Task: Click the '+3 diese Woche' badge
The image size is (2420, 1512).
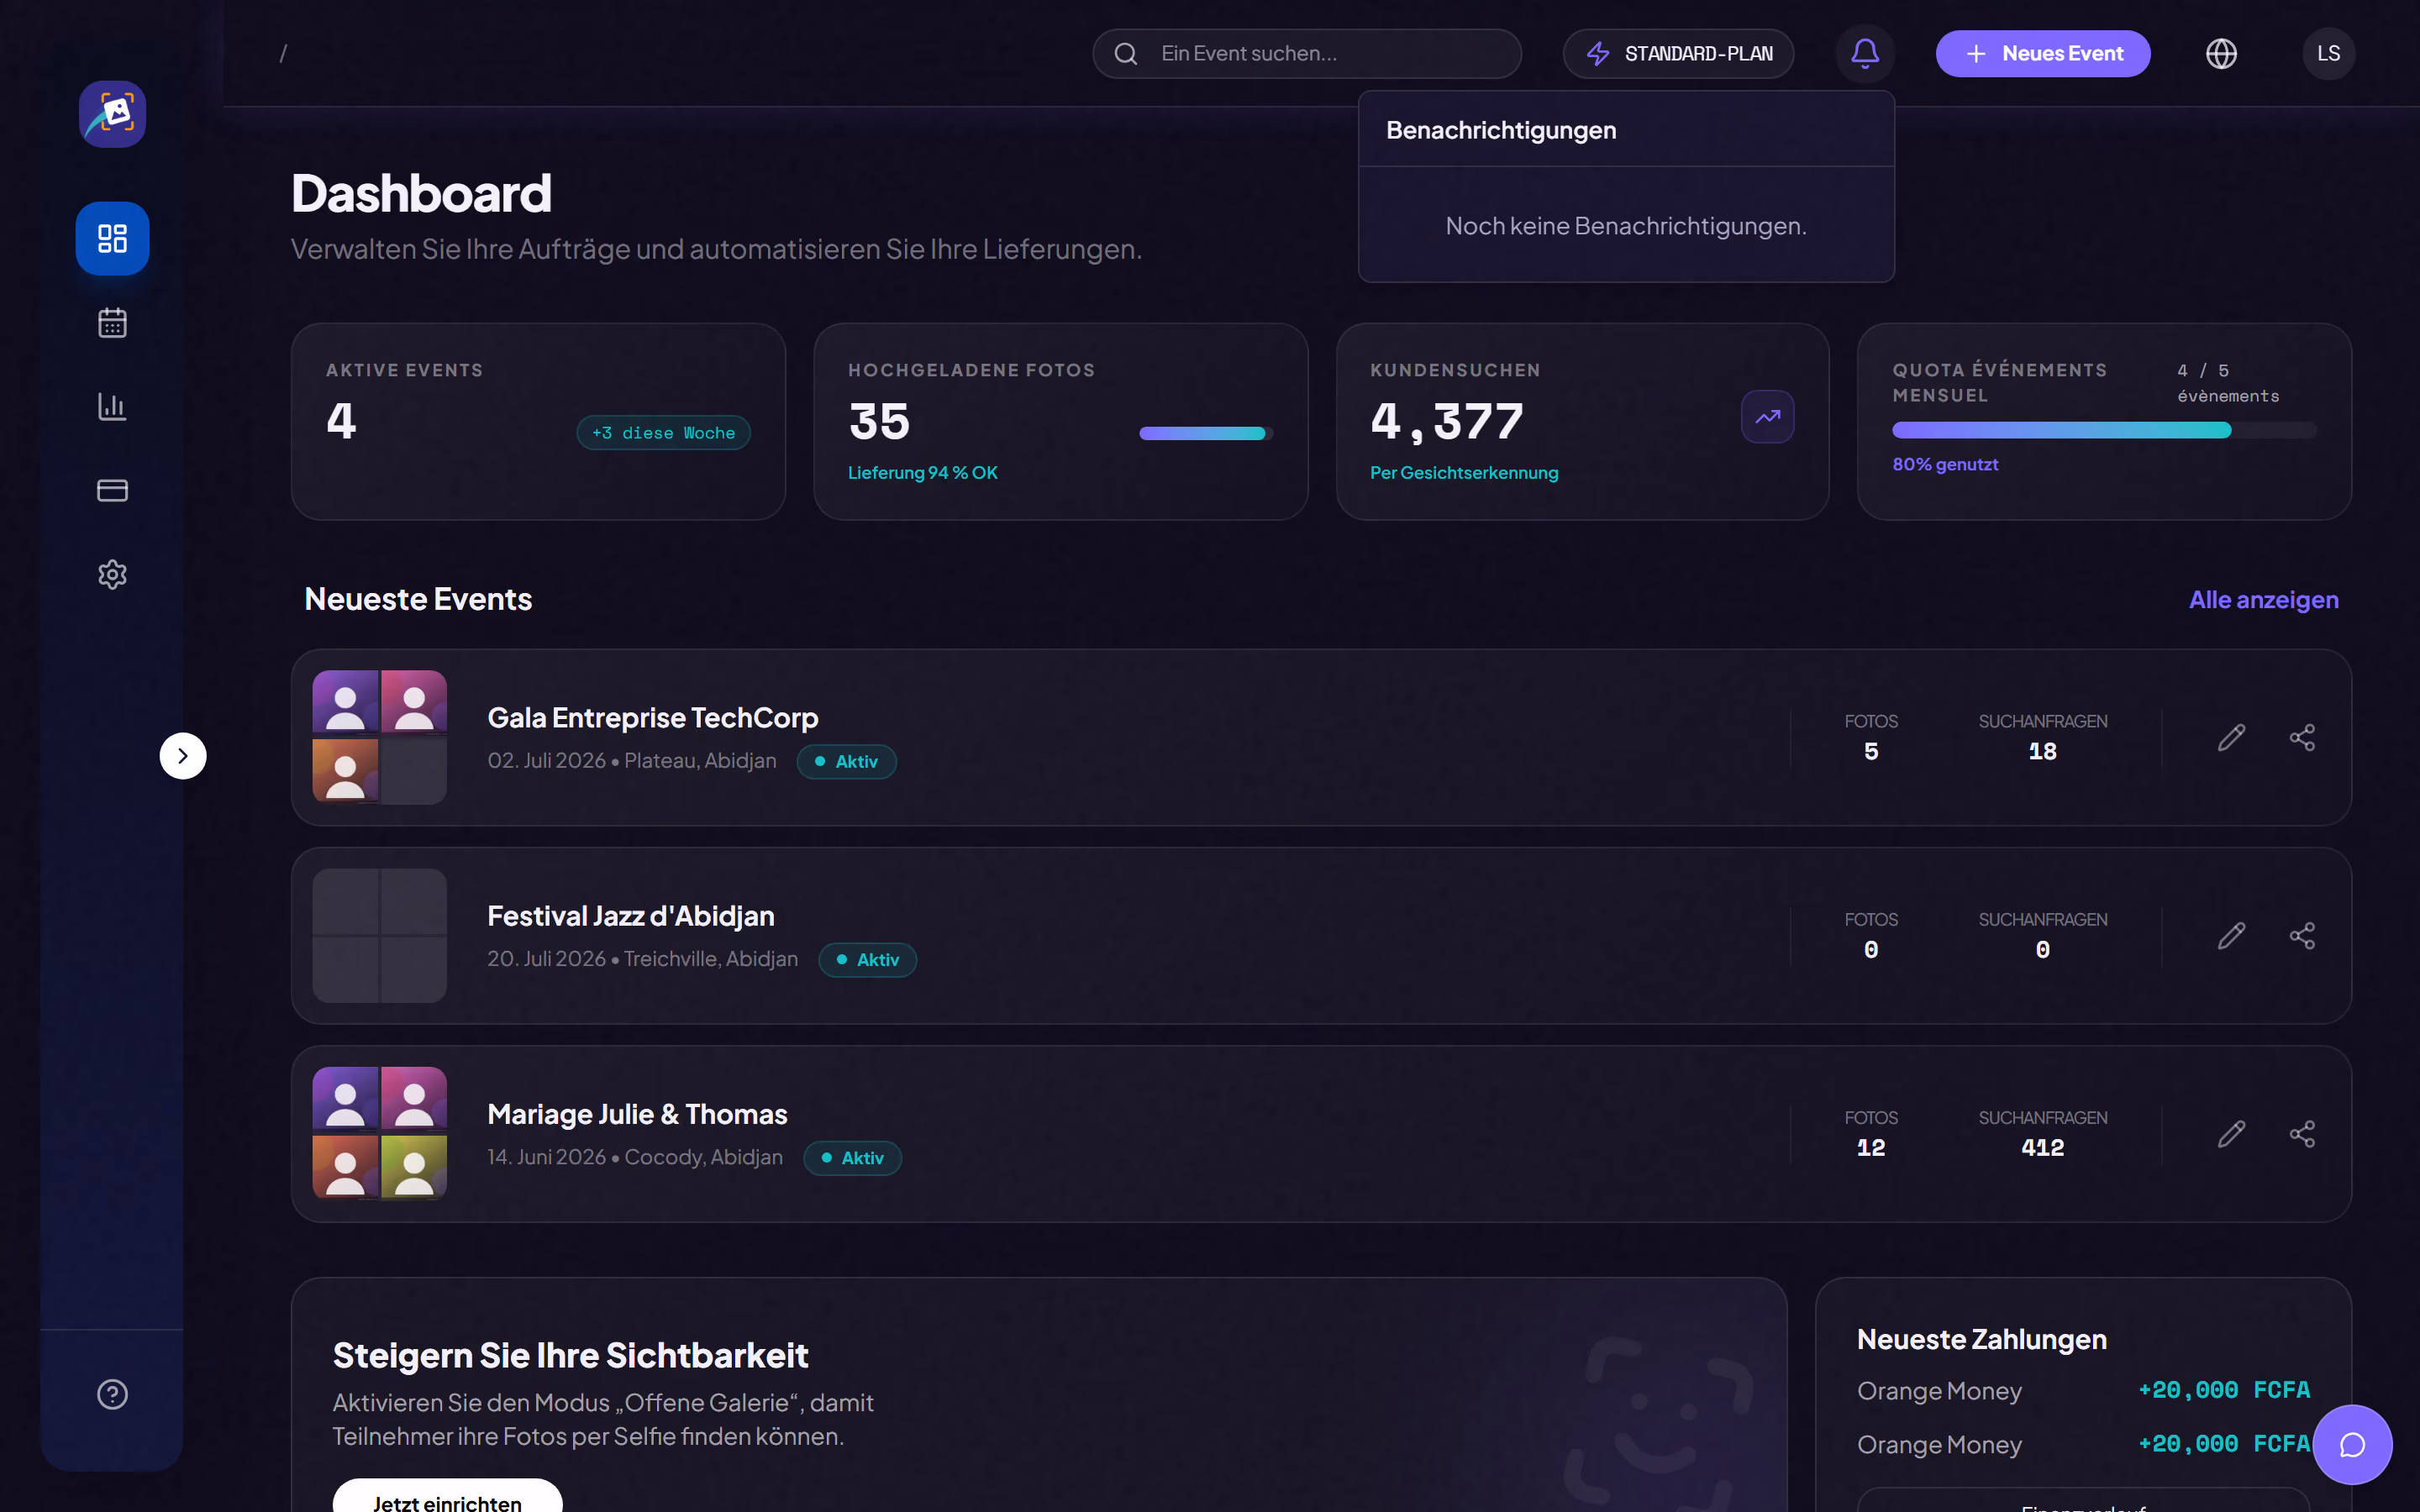Action: (663, 433)
